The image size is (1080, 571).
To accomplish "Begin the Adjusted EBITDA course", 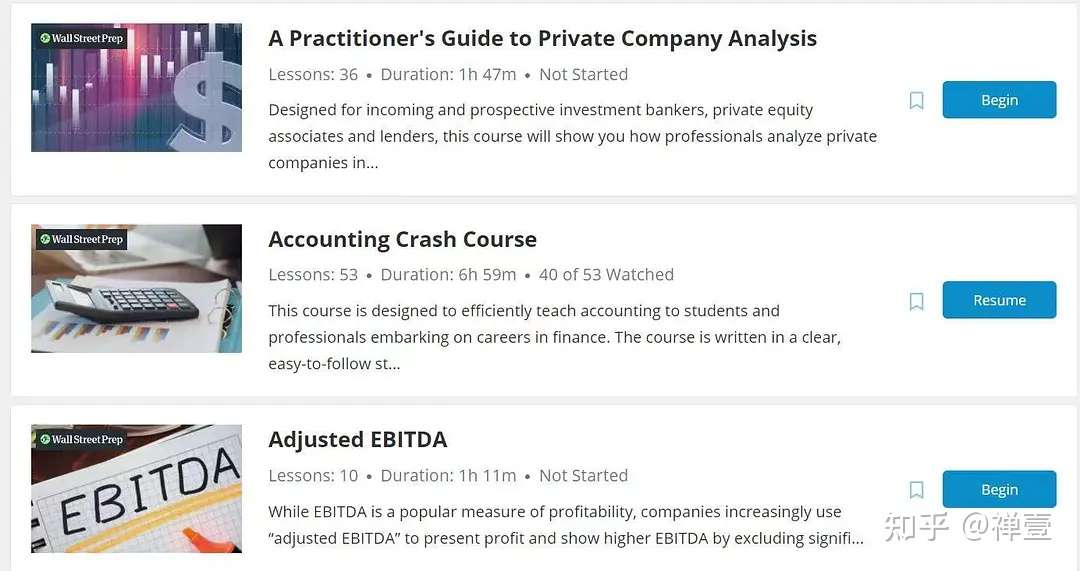I will [999, 489].
